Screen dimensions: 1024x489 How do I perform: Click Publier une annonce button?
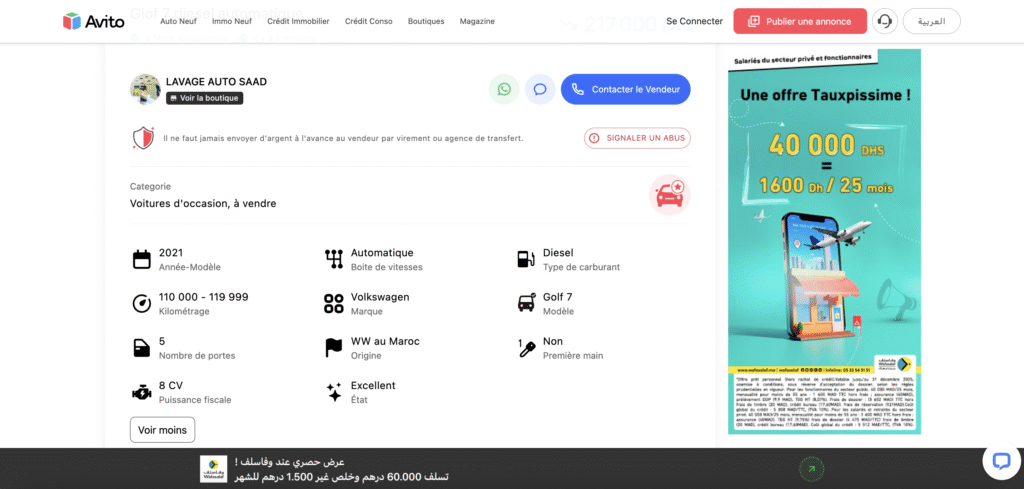(800, 22)
